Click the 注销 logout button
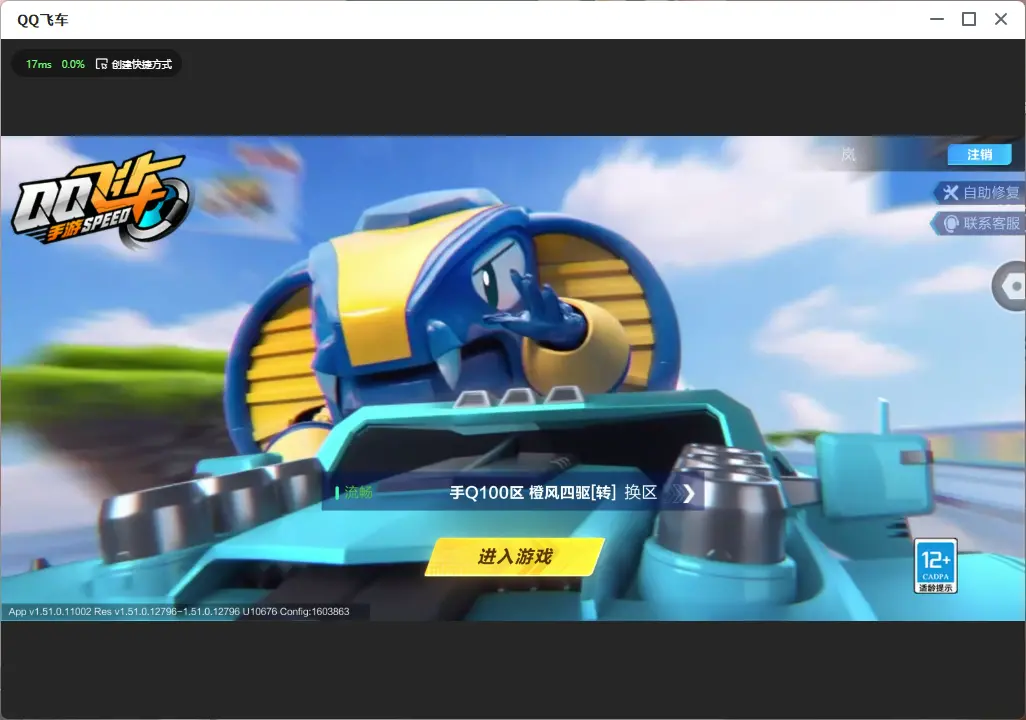 [980, 154]
